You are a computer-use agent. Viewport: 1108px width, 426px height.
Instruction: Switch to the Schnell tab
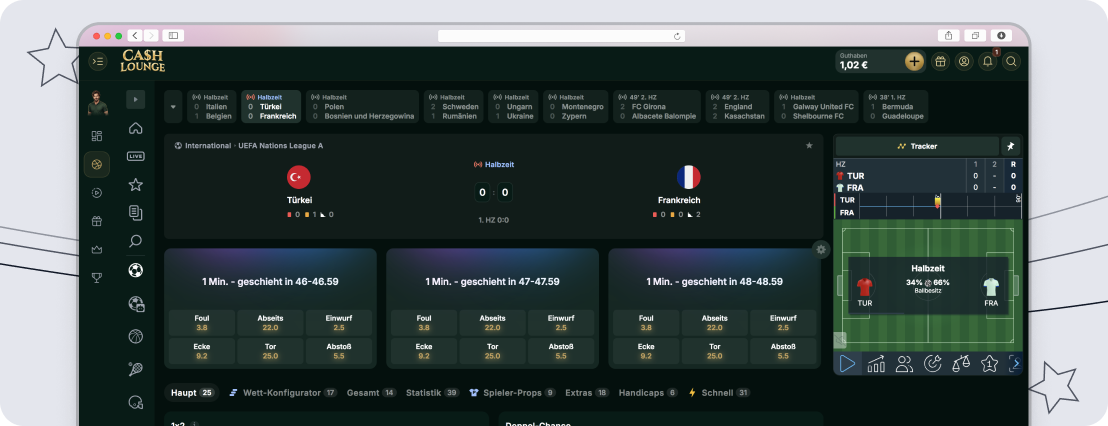pyautogui.click(x=719, y=393)
